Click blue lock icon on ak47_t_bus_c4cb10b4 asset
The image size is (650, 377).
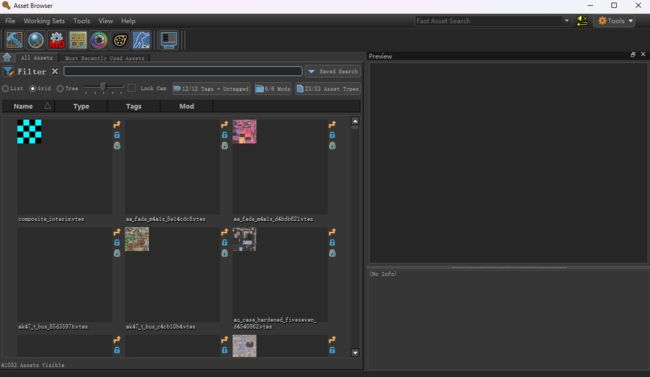224,243
